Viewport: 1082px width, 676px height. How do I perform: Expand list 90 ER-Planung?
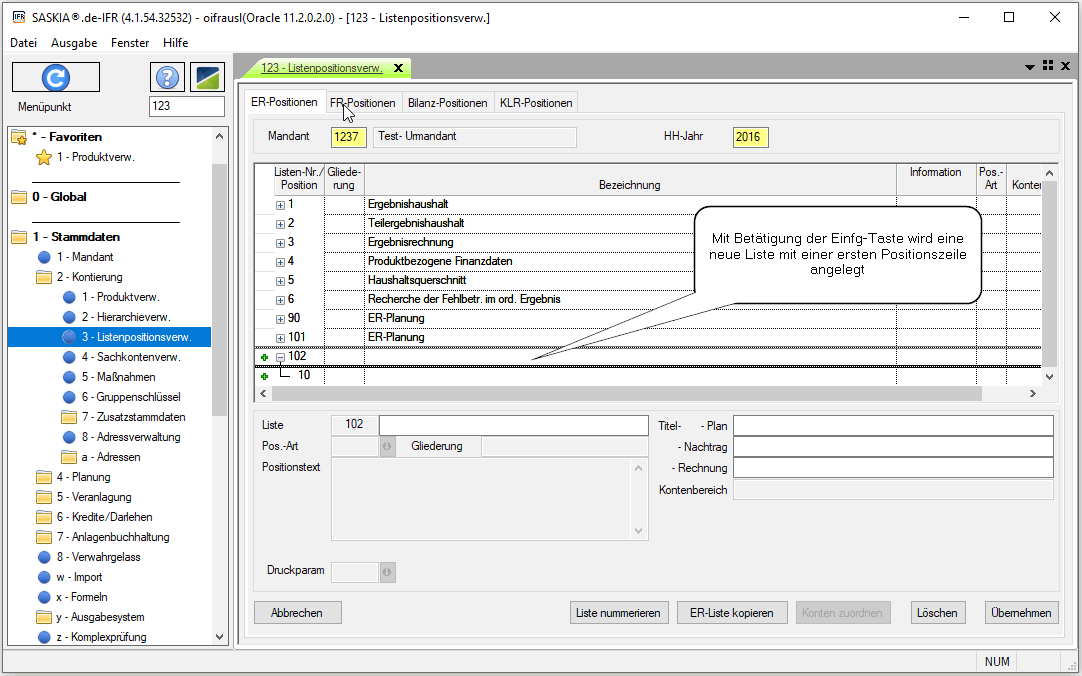pyautogui.click(x=280, y=319)
